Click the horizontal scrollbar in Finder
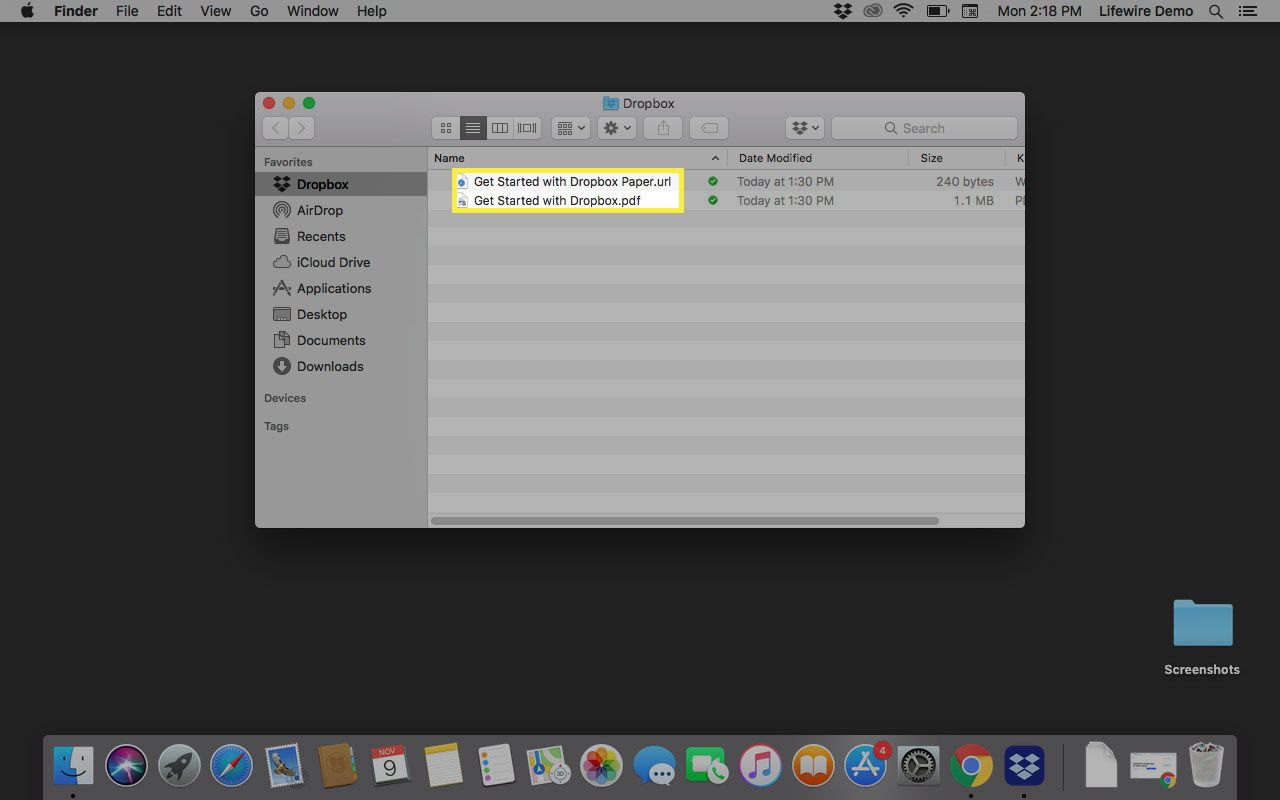1280x800 pixels. click(685, 521)
